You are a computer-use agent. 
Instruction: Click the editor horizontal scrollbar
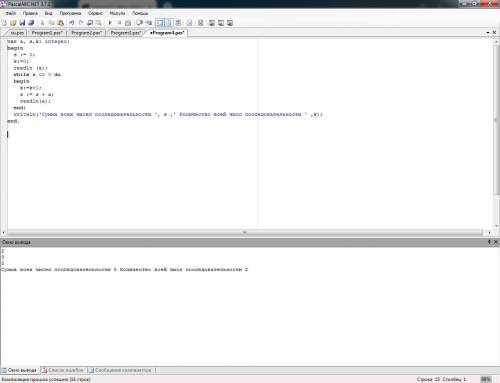(245, 232)
